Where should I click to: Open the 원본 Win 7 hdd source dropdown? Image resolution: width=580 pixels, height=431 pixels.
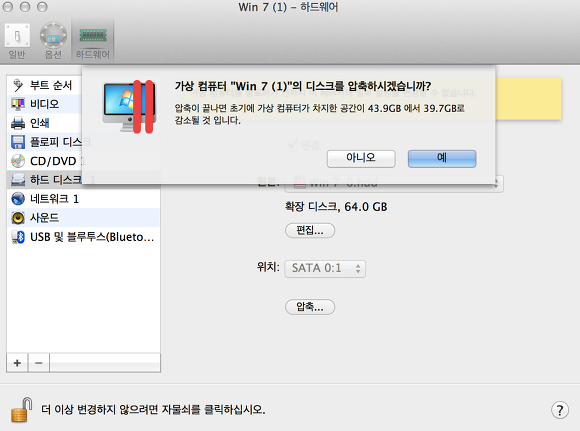pos(394,183)
